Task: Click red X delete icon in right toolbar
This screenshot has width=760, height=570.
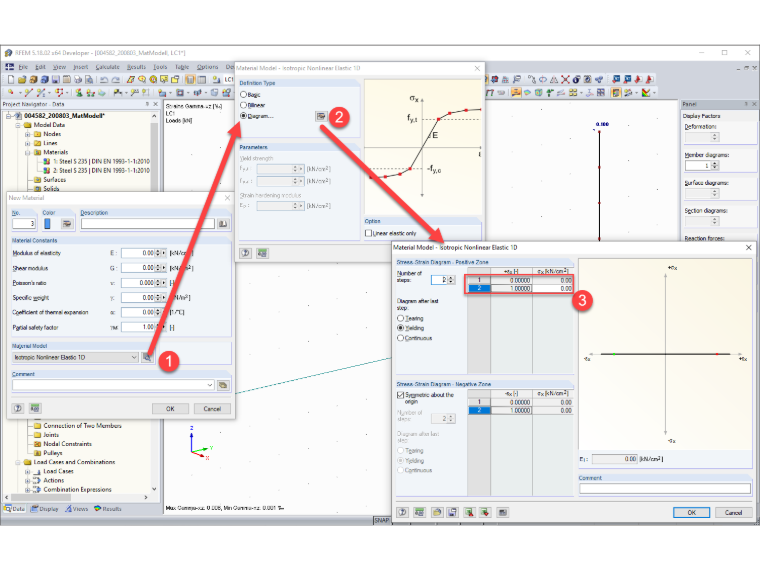Action: 565,79
